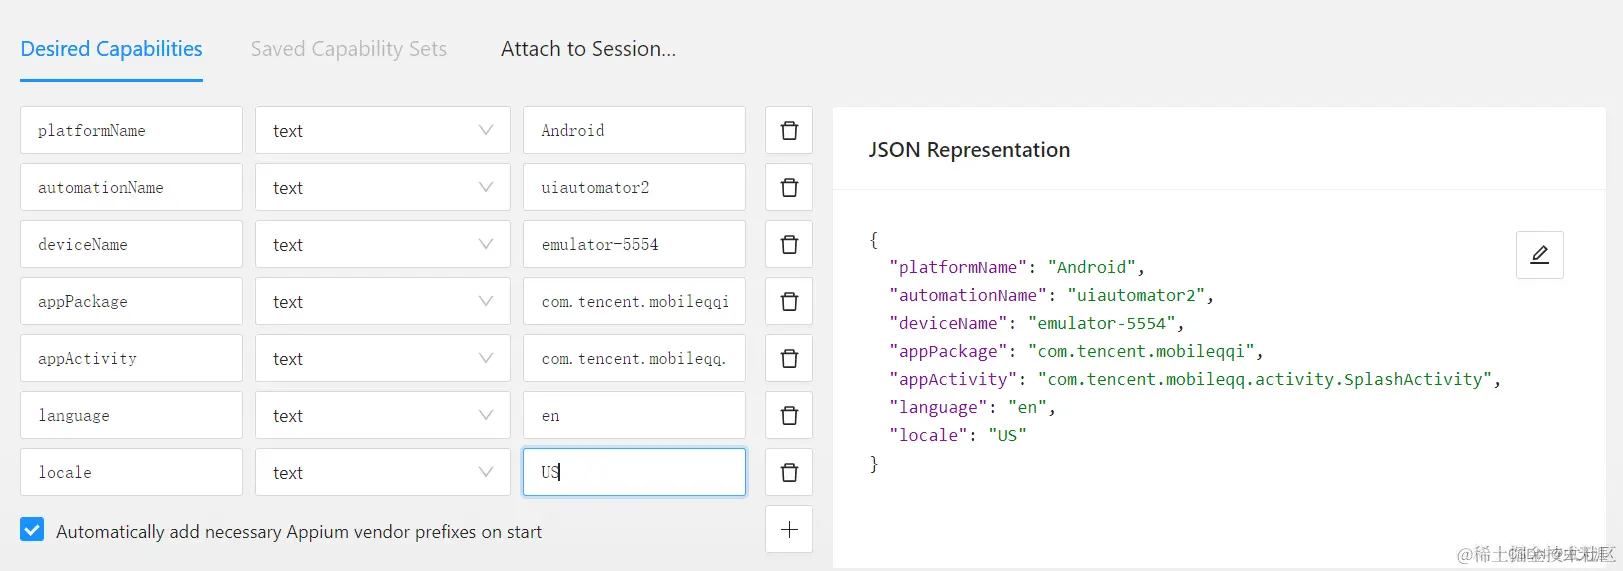Viewport: 1623px width, 571px height.
Task: Open type dropdown for platformName
Action: (383, 130)
